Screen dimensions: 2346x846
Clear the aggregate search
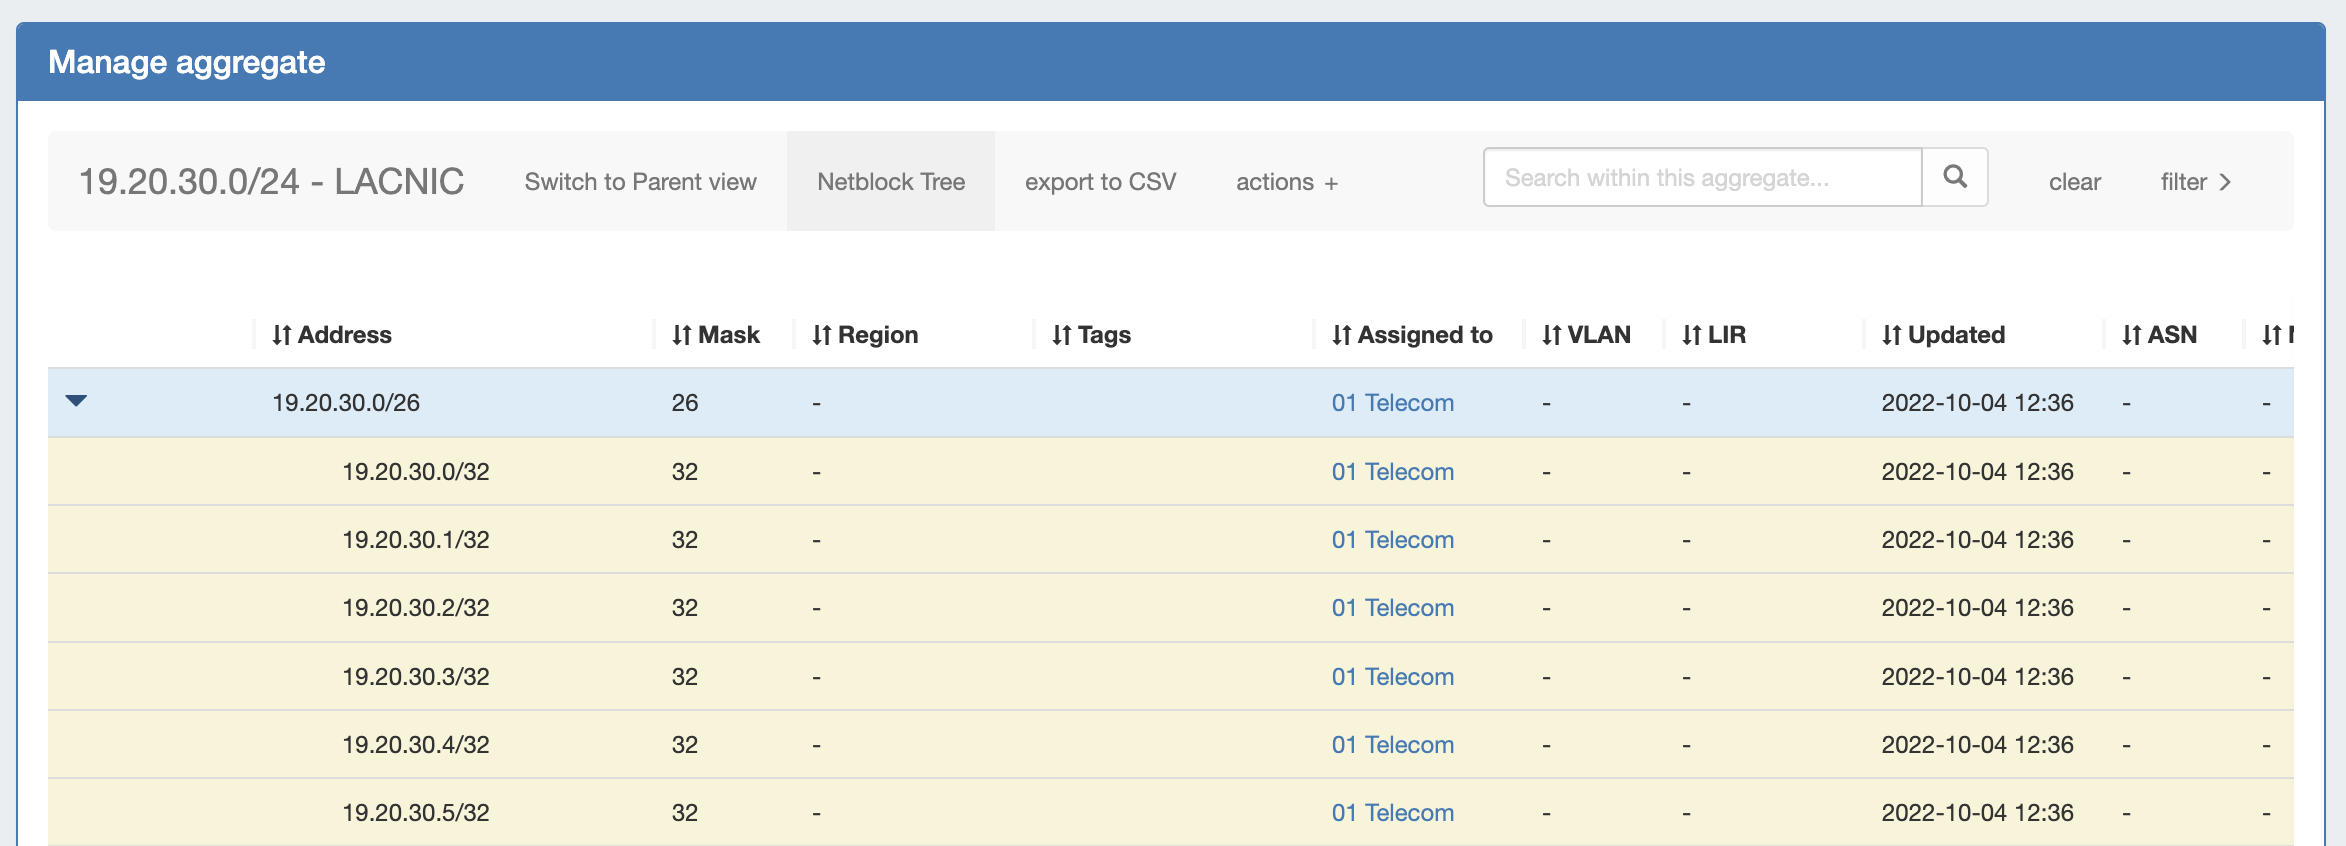point(2074,182)
